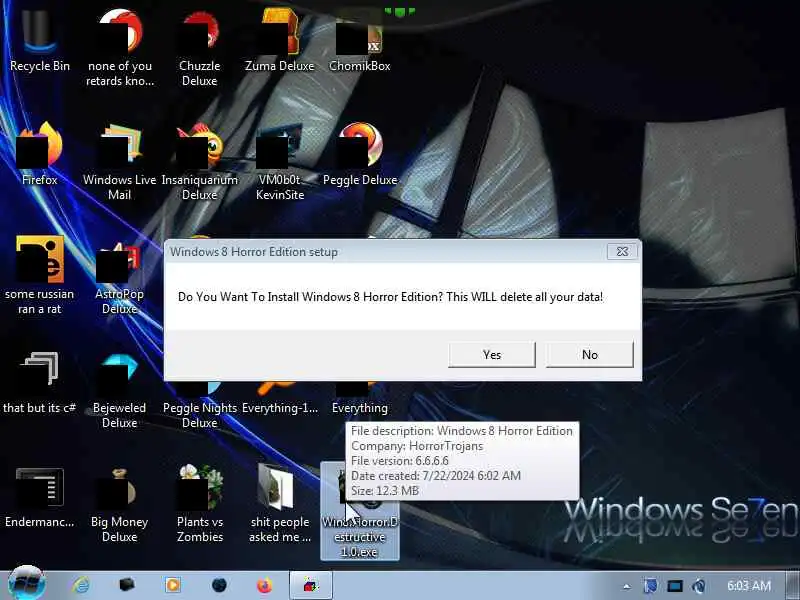Select the VM0b0t KevinSite desktop icon
The height and width of the screenshot is (600, 800).
click(280, 161)
